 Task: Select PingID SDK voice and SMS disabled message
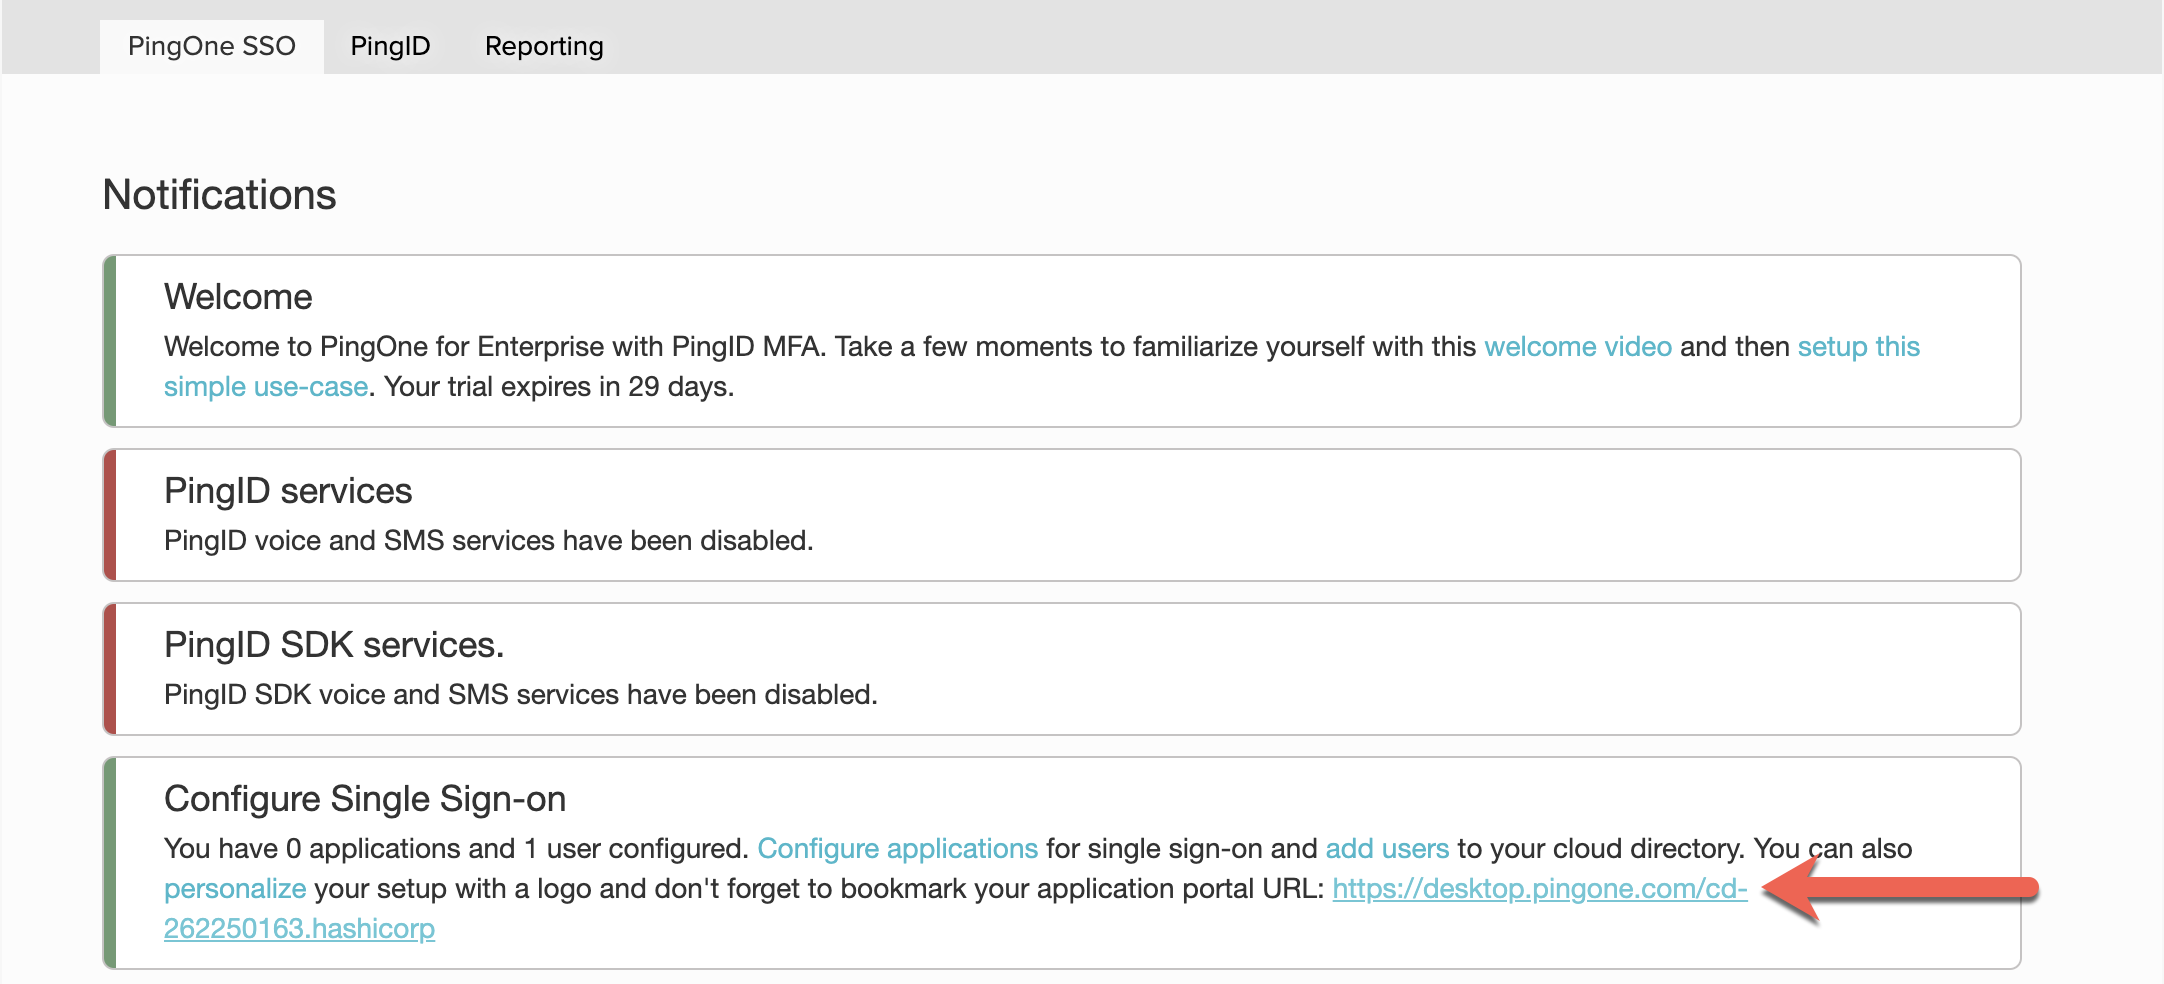pyautogui.click(x=521, y=695)
